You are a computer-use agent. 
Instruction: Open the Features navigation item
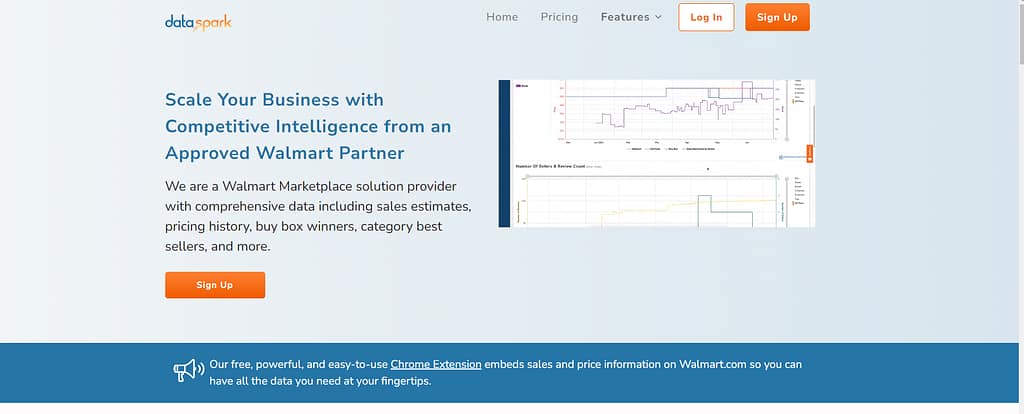(625, 17)
